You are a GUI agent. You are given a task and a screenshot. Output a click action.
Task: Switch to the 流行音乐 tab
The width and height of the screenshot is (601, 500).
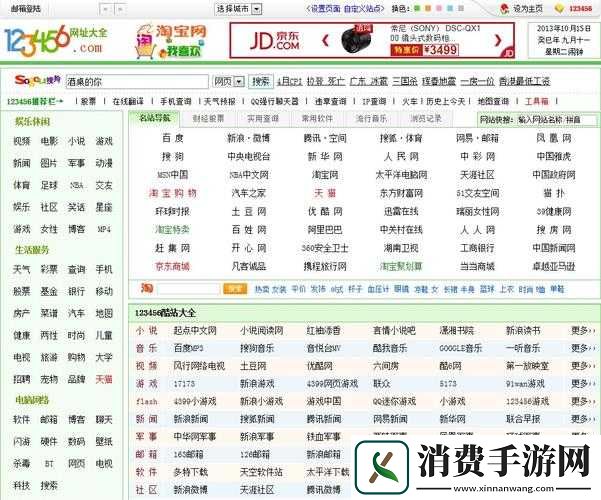point(371,118)
